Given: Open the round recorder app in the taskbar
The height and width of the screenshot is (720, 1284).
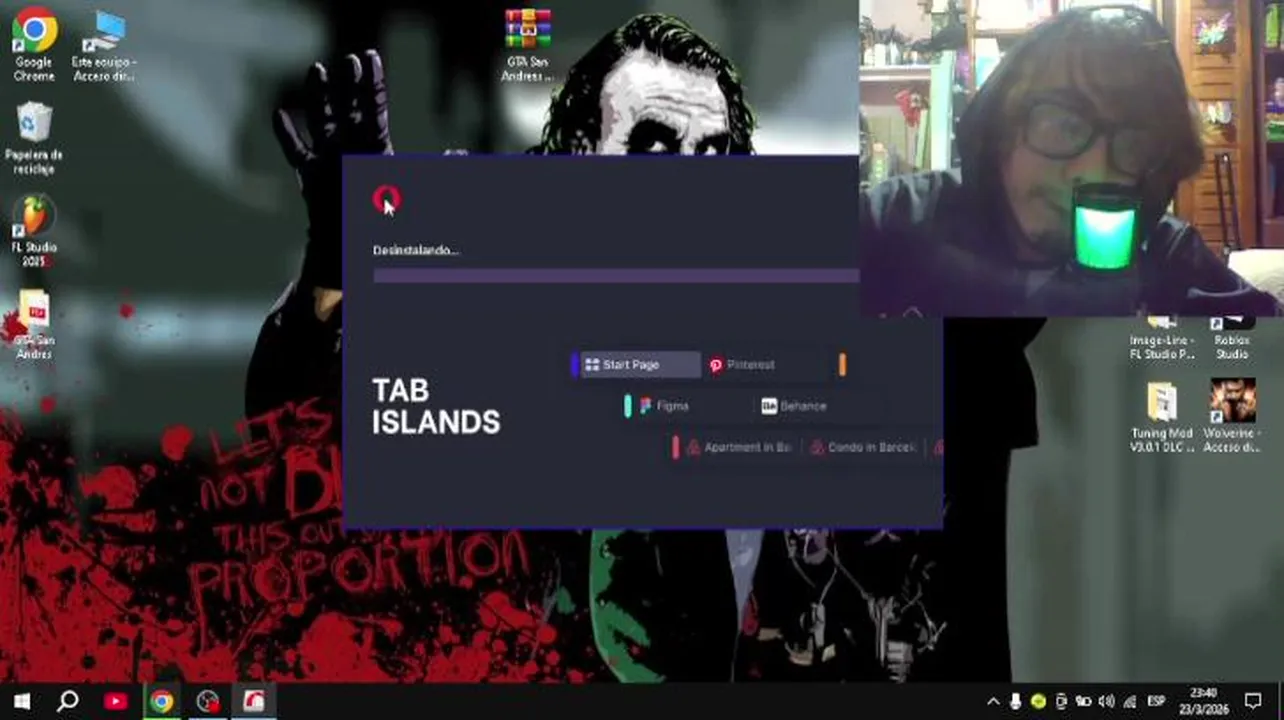Looking at the screenshot, I should point(208,701).
